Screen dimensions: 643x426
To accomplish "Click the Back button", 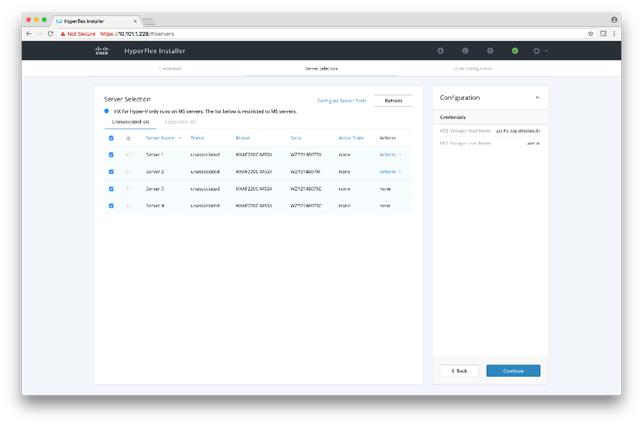I will click(459, 371).
